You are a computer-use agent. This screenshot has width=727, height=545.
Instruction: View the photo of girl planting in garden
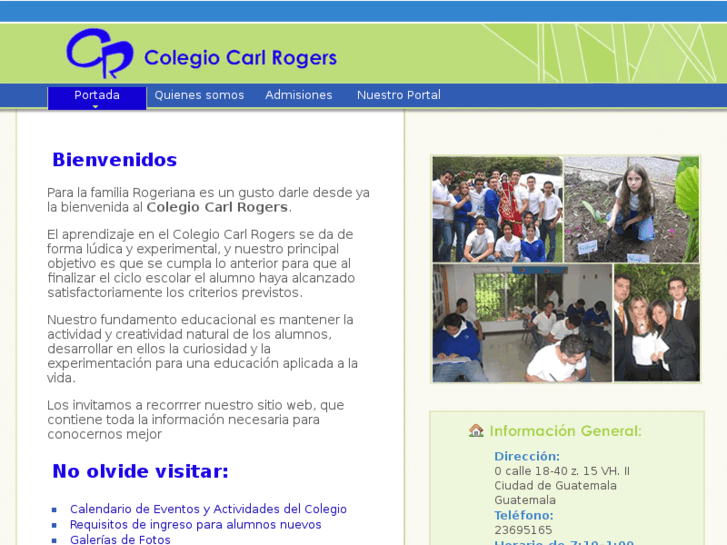[x=631, y=209]
